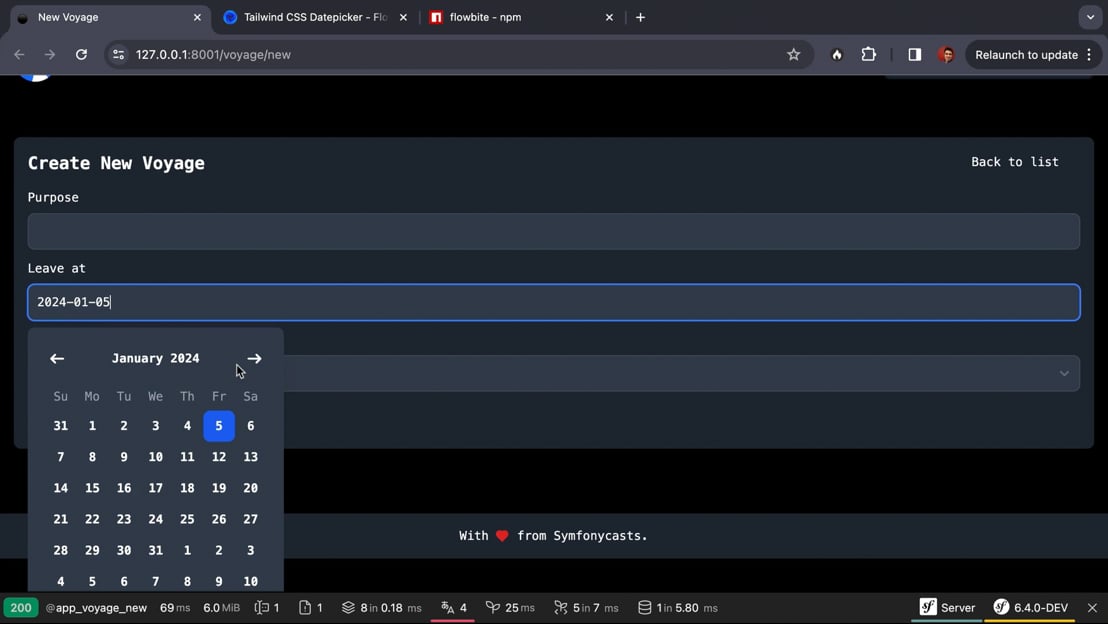The image size is (1108, 624).
Task: Choose January 31 in the calendar
Action: coord(155,551)
